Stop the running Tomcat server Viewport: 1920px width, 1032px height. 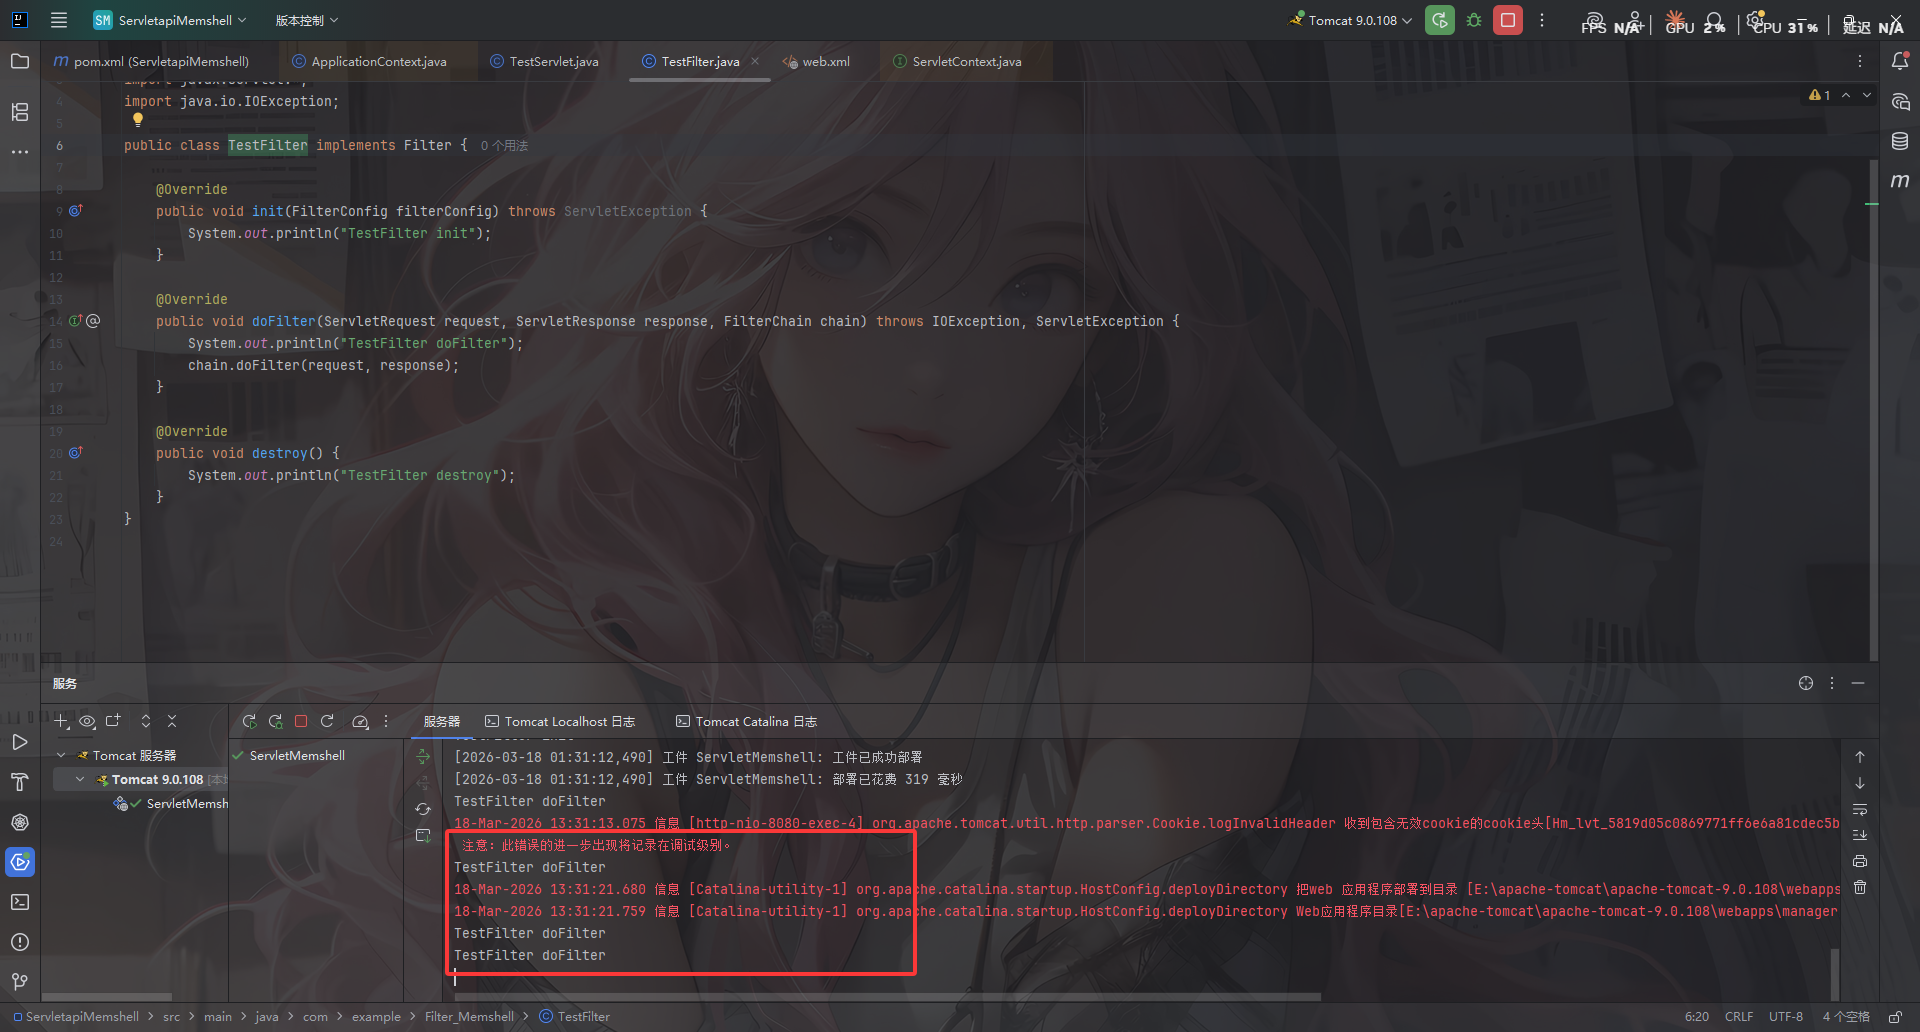tap(1508, 20)
